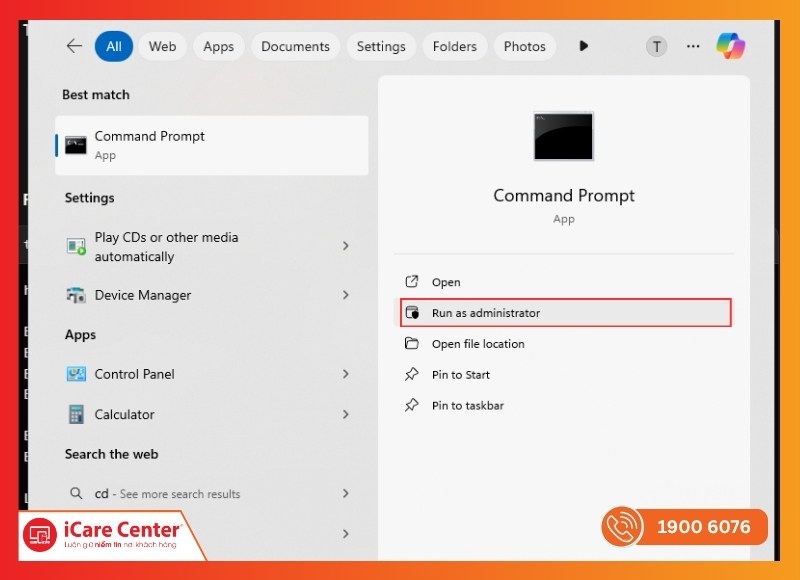Click the back arrow to exit search

[x=74, y=45]
